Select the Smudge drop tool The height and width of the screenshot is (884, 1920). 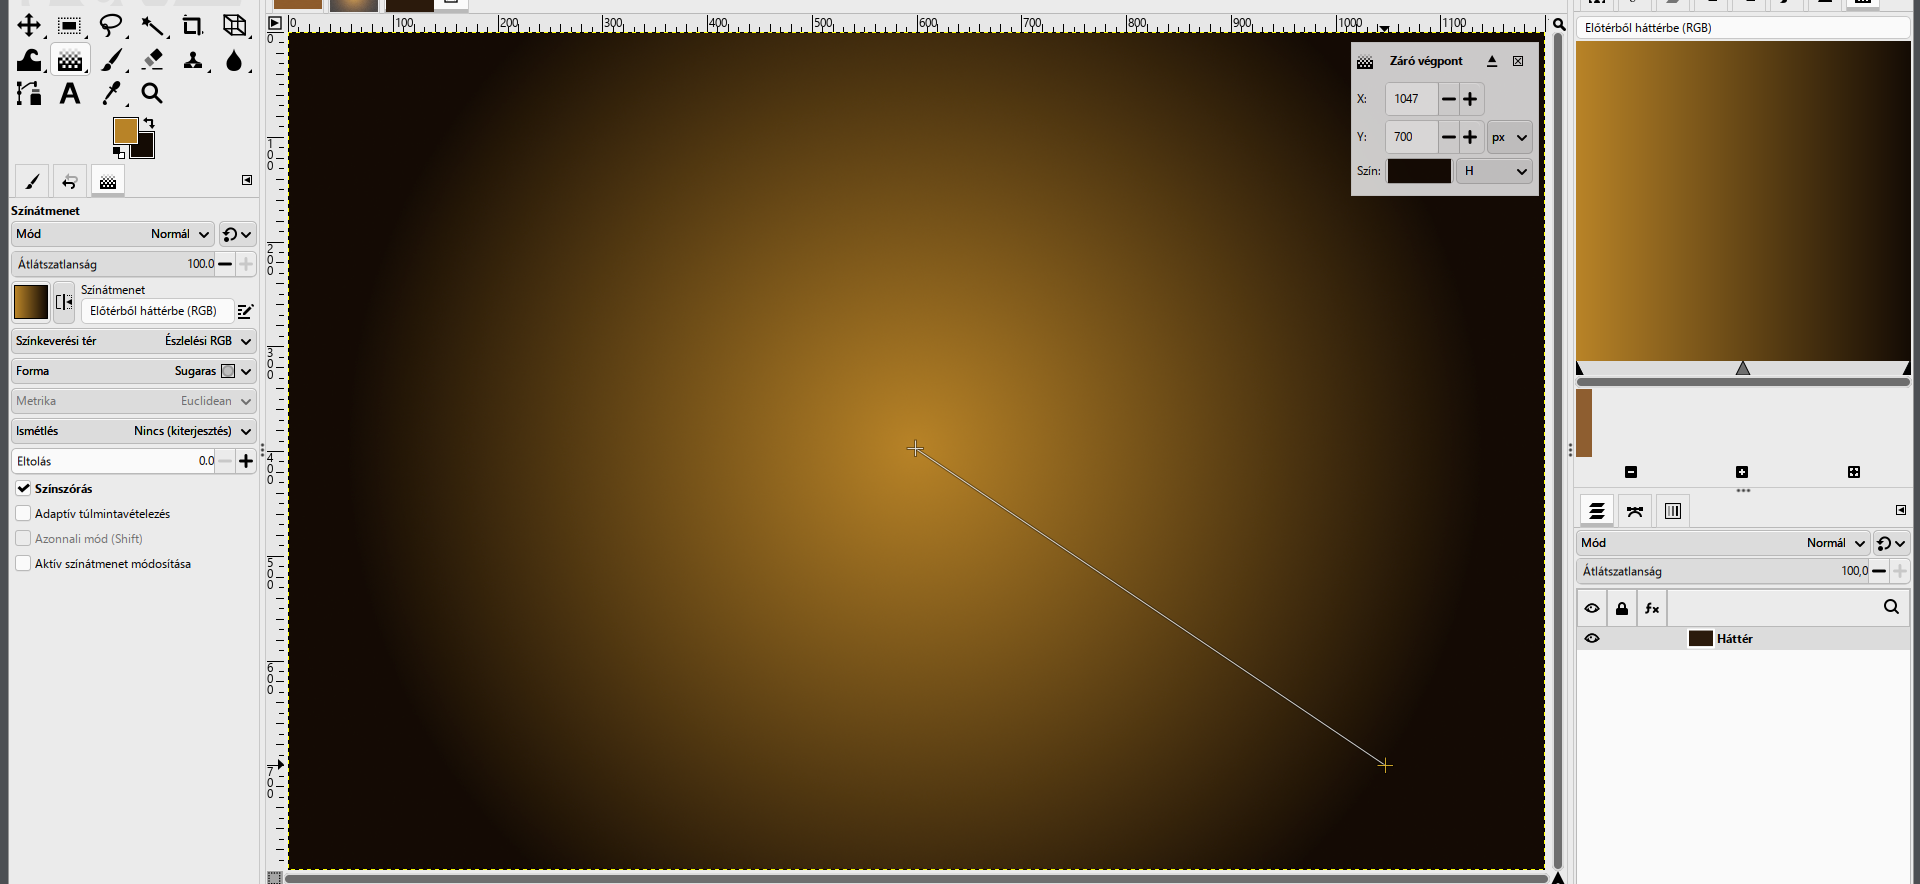234,60
